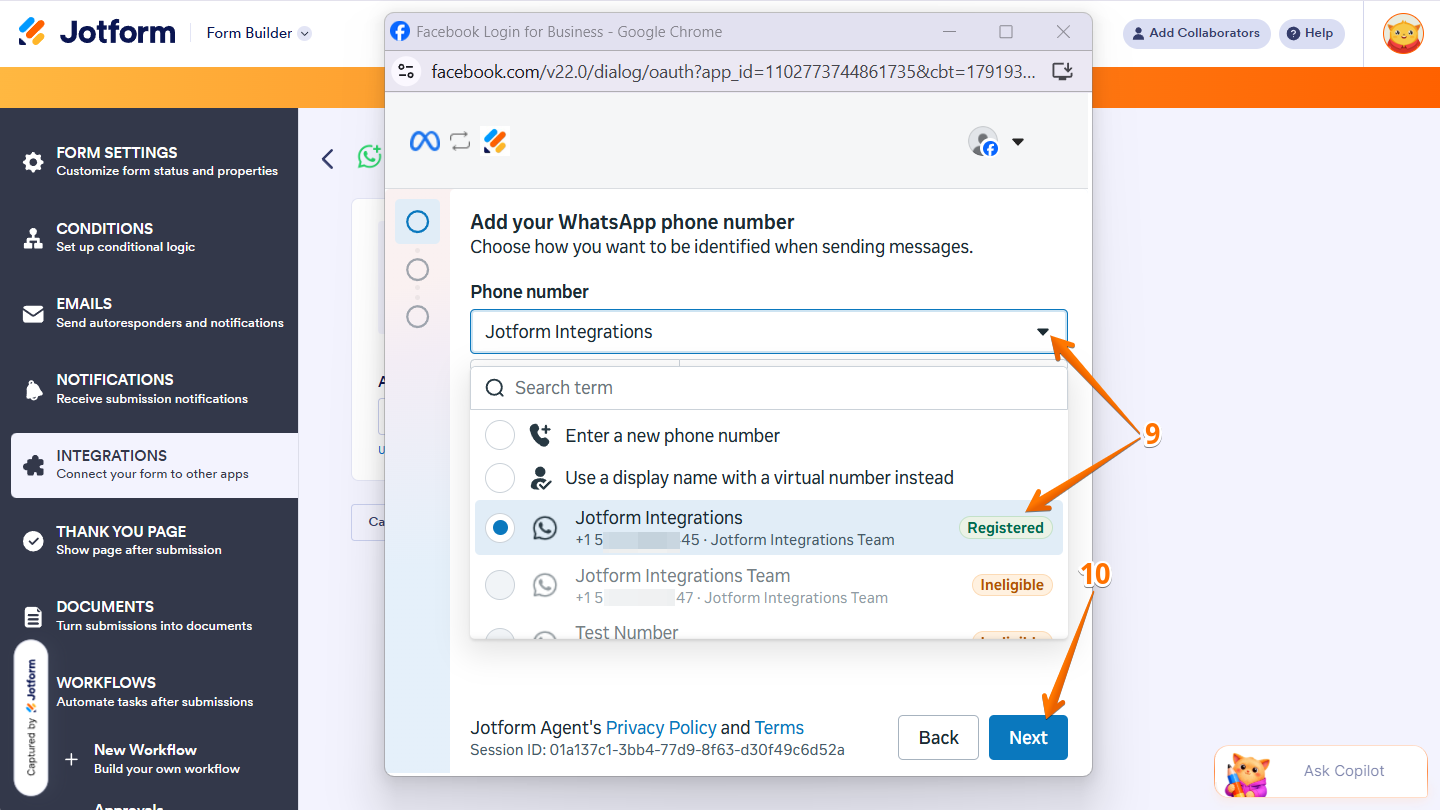Viewport: 1440px width, 810px height.
Task: Open the Phone number dropdown
Action: [769, 332]
